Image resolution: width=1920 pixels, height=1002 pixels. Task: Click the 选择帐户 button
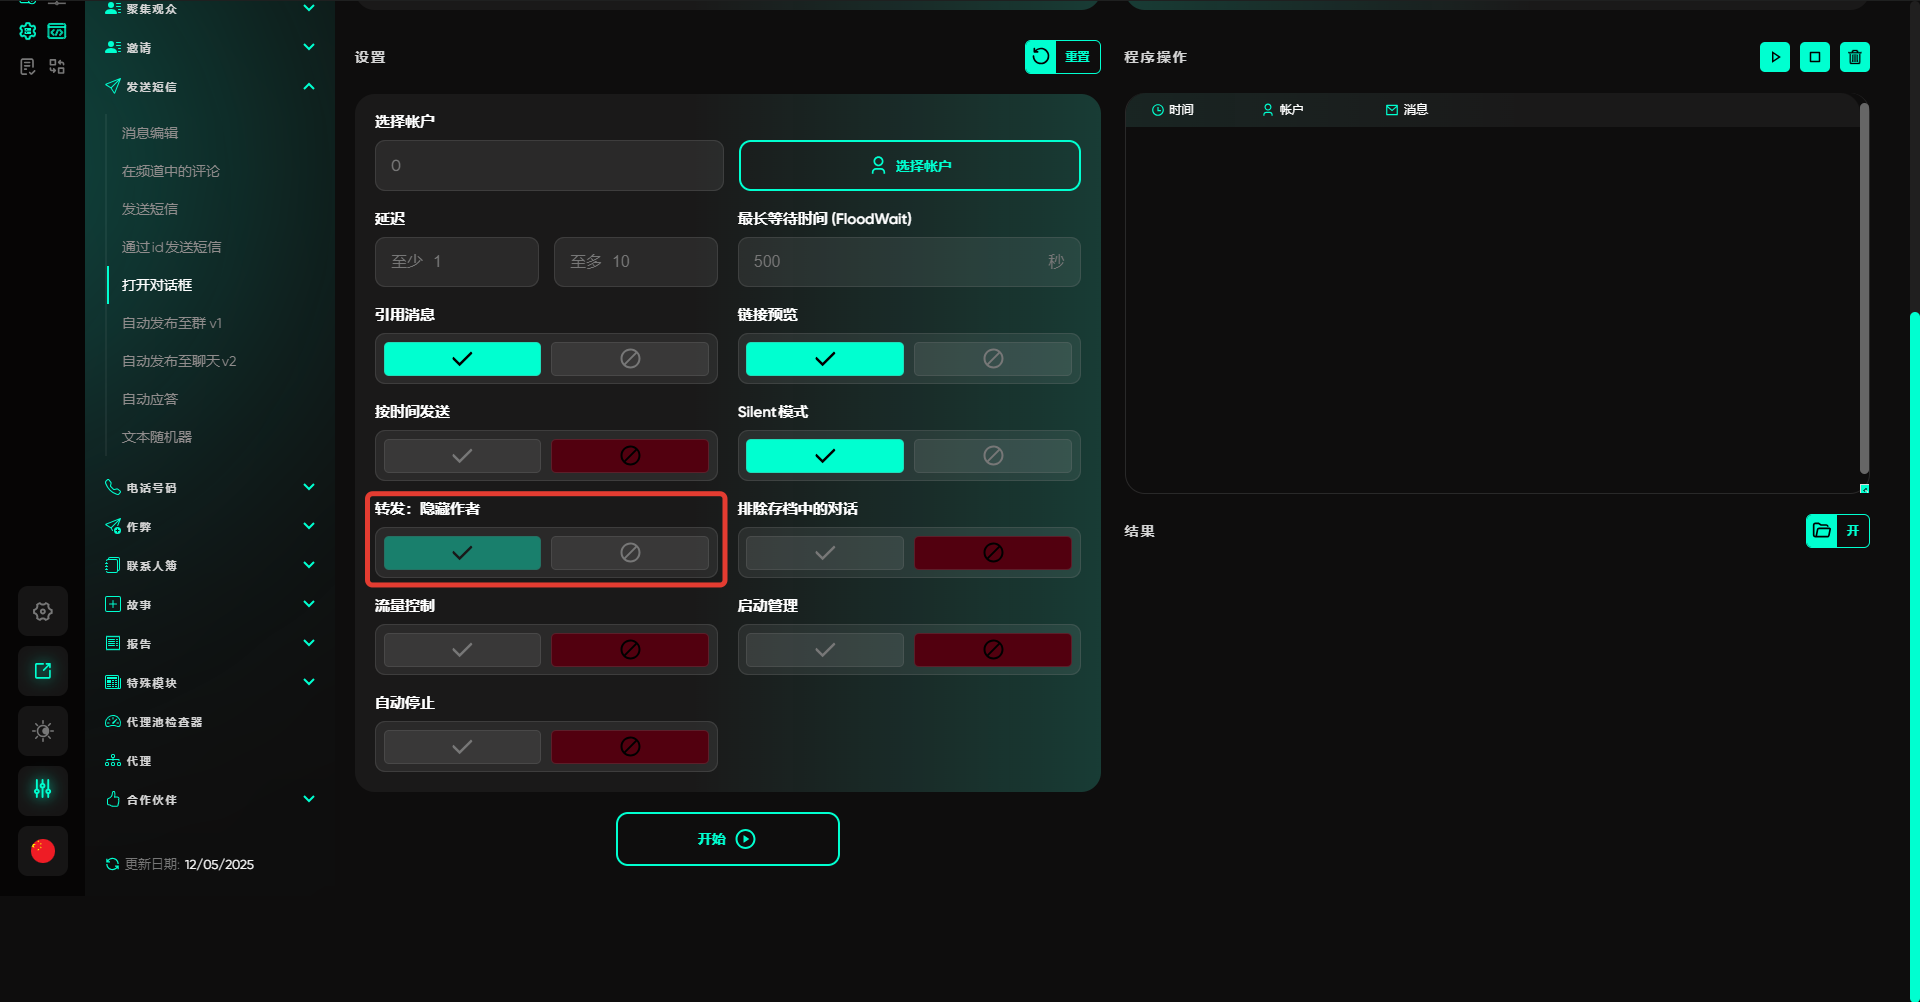[x=909, y=166]
